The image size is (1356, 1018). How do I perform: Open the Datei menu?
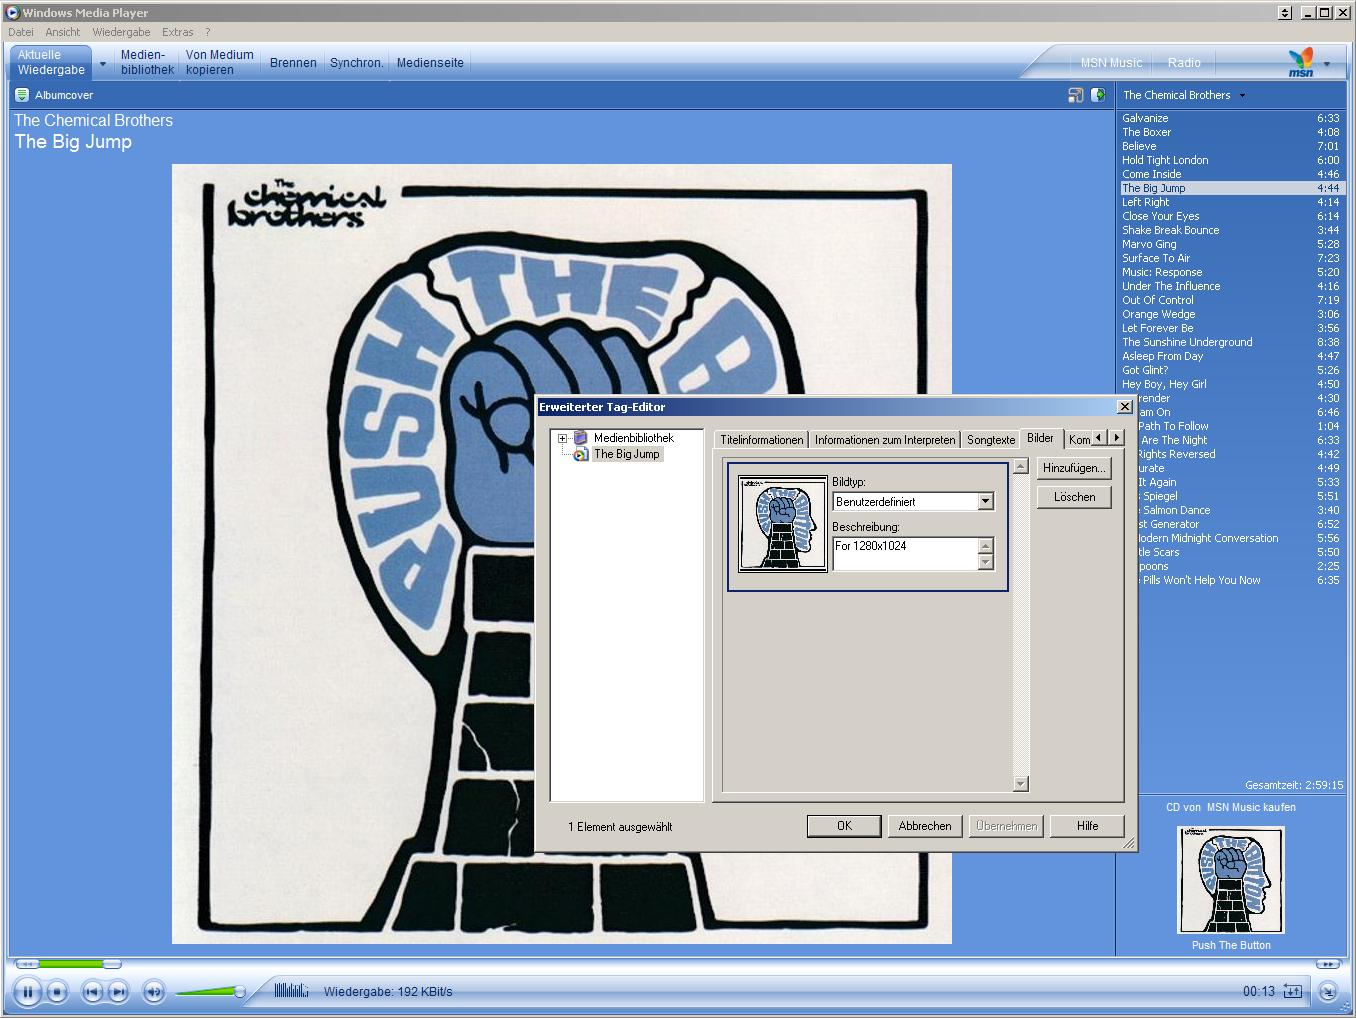point(21,32)
